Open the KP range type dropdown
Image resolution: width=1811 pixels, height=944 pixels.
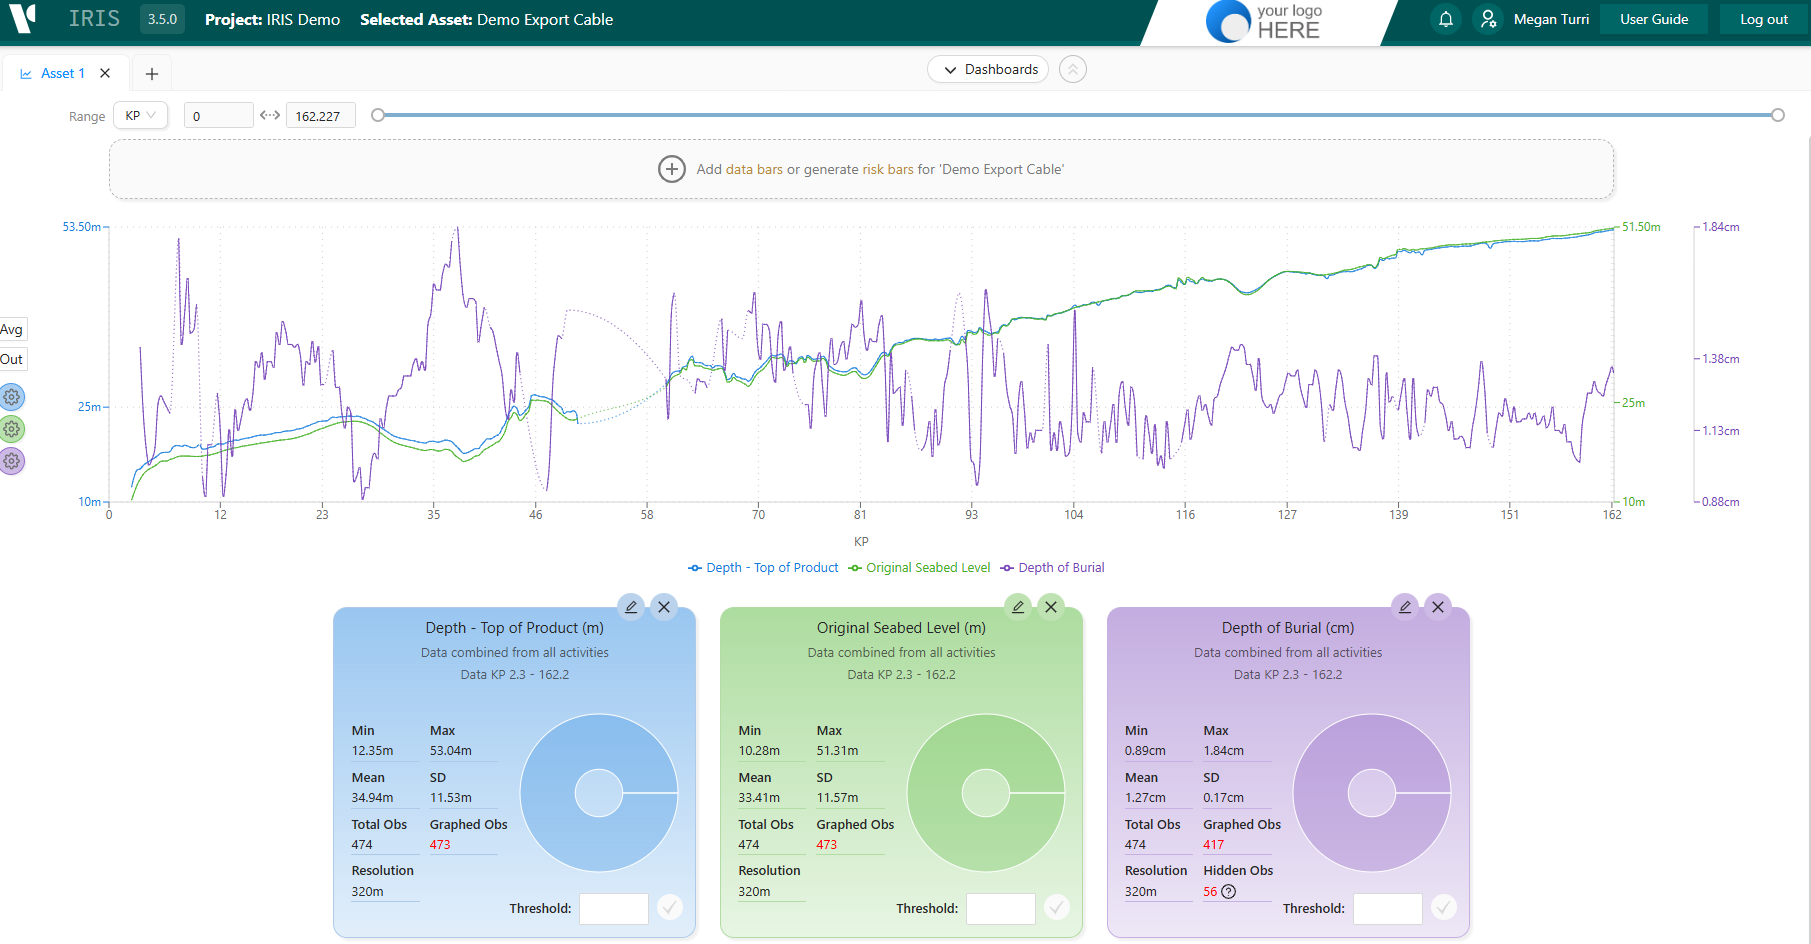pos(141,115)
